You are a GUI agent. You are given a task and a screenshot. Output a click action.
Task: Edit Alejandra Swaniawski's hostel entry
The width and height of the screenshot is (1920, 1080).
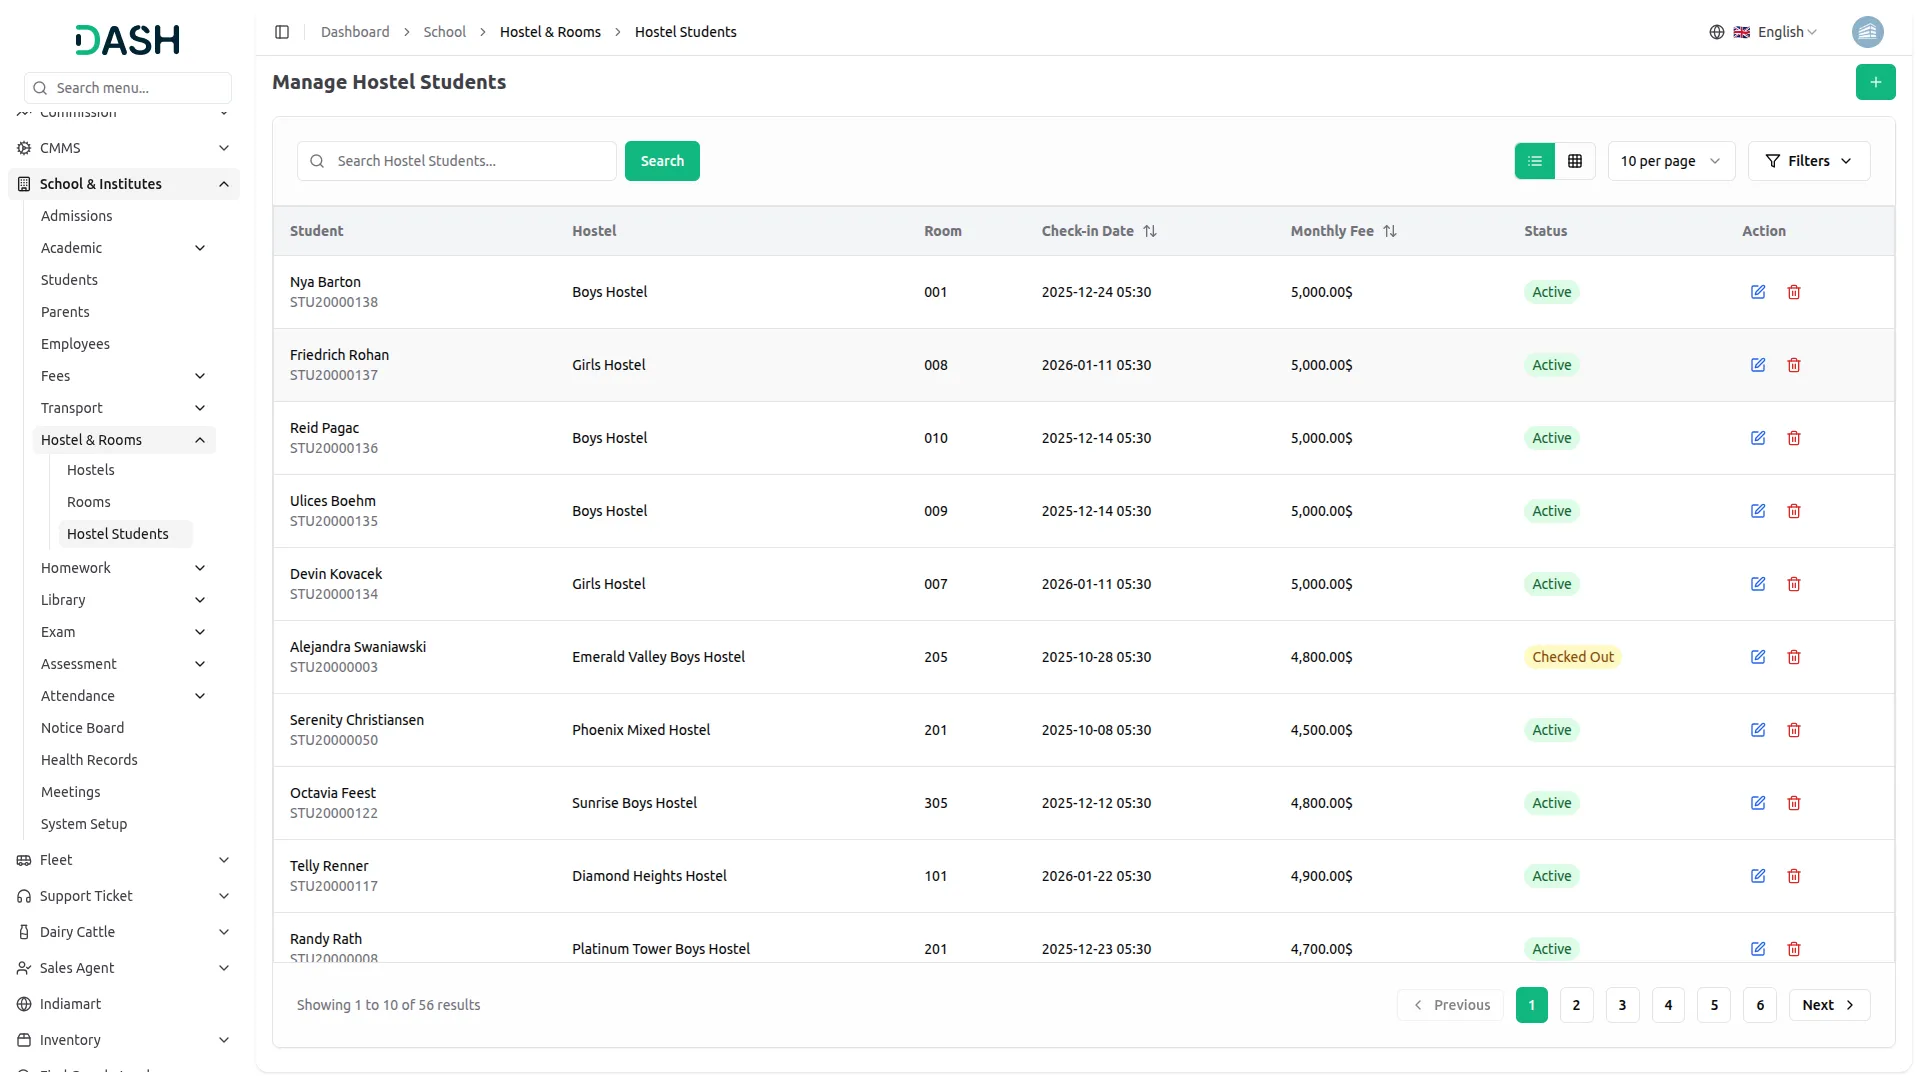(x=1758, y=657)
